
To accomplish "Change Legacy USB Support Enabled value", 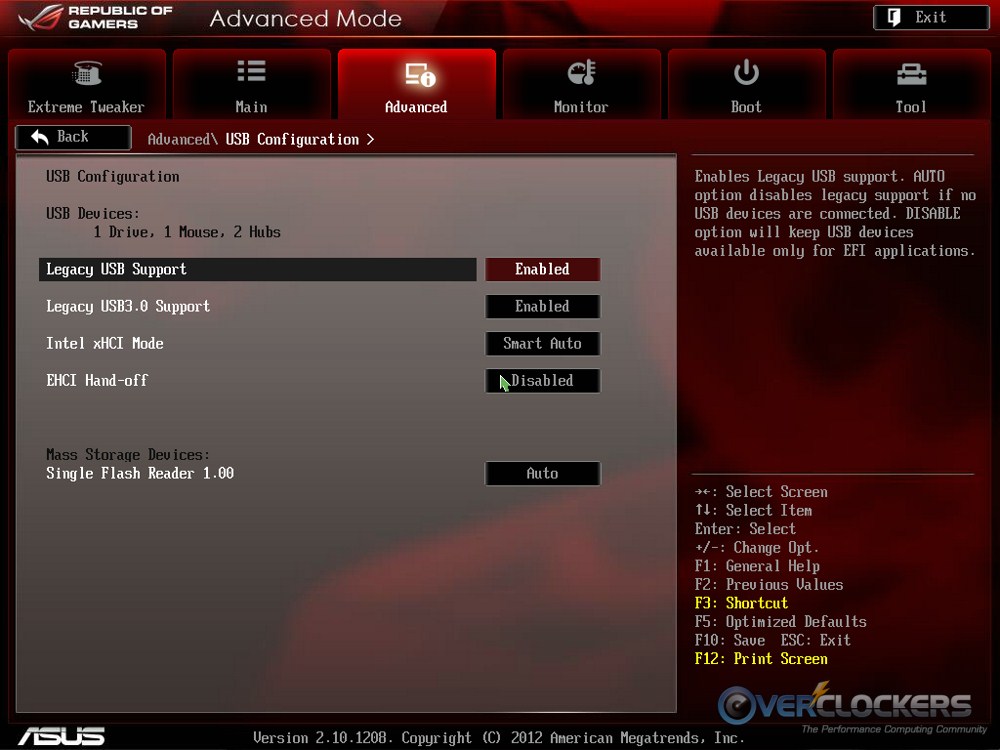I will tap(542, 269).
